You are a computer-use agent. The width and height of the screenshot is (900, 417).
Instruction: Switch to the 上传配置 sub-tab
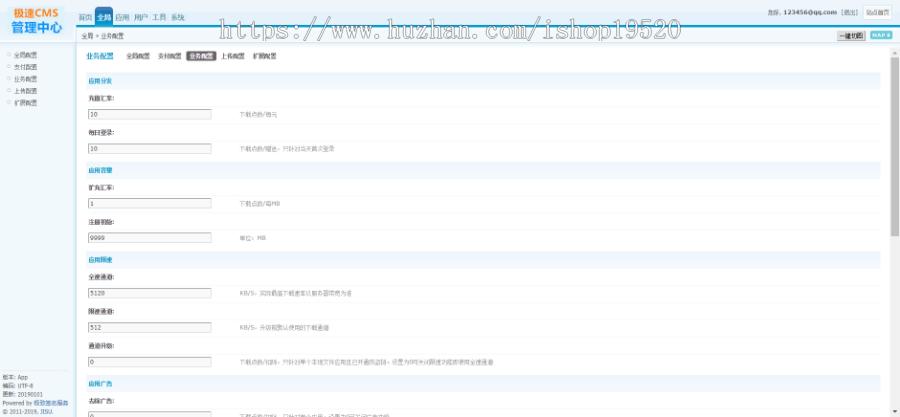pyautogui.click(x=233, y=56)
